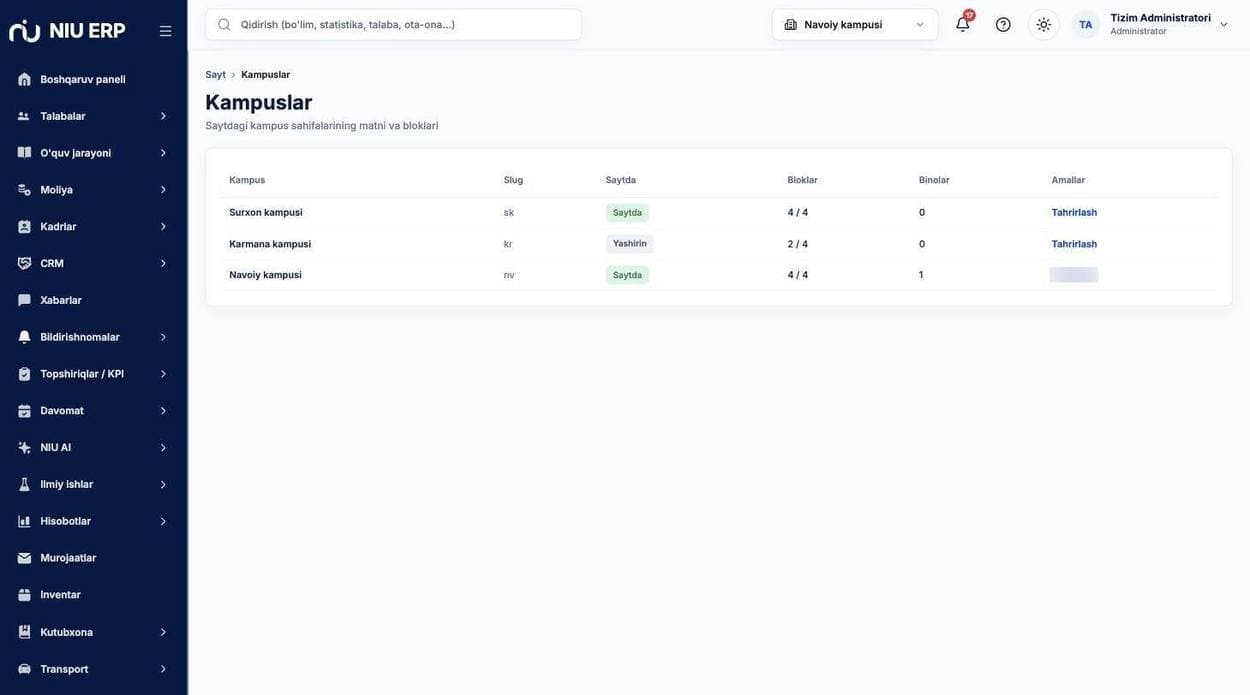Click the Saytda badge in Surxon kampusi row
Viewport: 1250px width, 695px height.
pyautogui.click(x=627, y=213)
